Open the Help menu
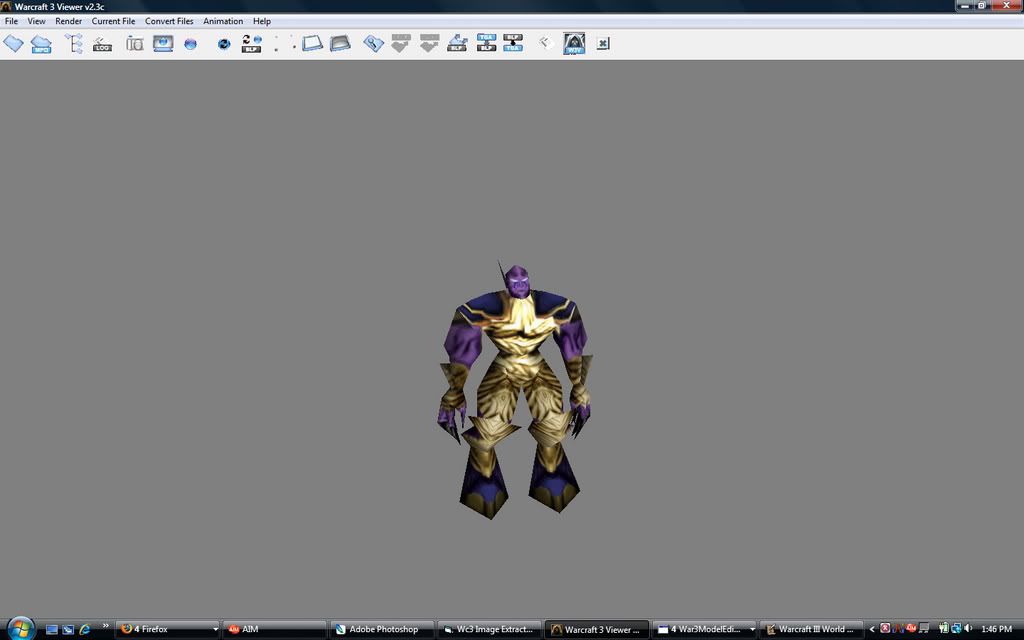Screen dimensions: 1024x640 pyautogui.click(x=262, y=21)
